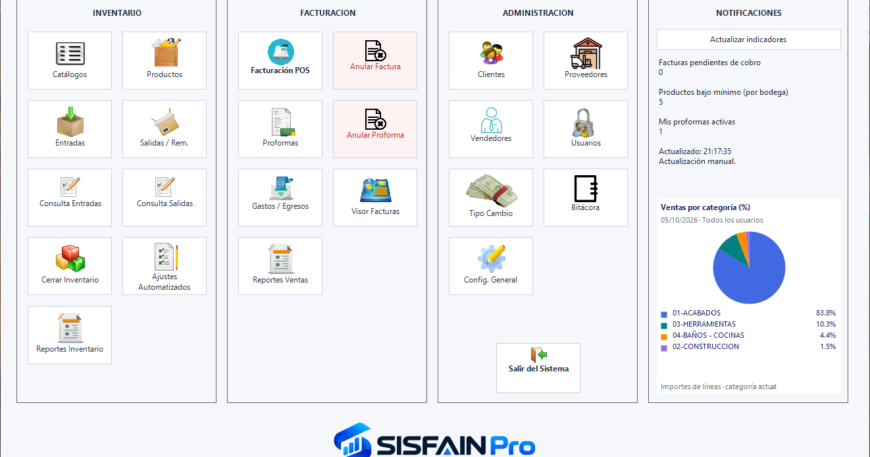Viewport: 870px width, 457px height.
Task: Click the purple 02-CONSTRUCCION legend swatch
Action: (x=664, y=347)
